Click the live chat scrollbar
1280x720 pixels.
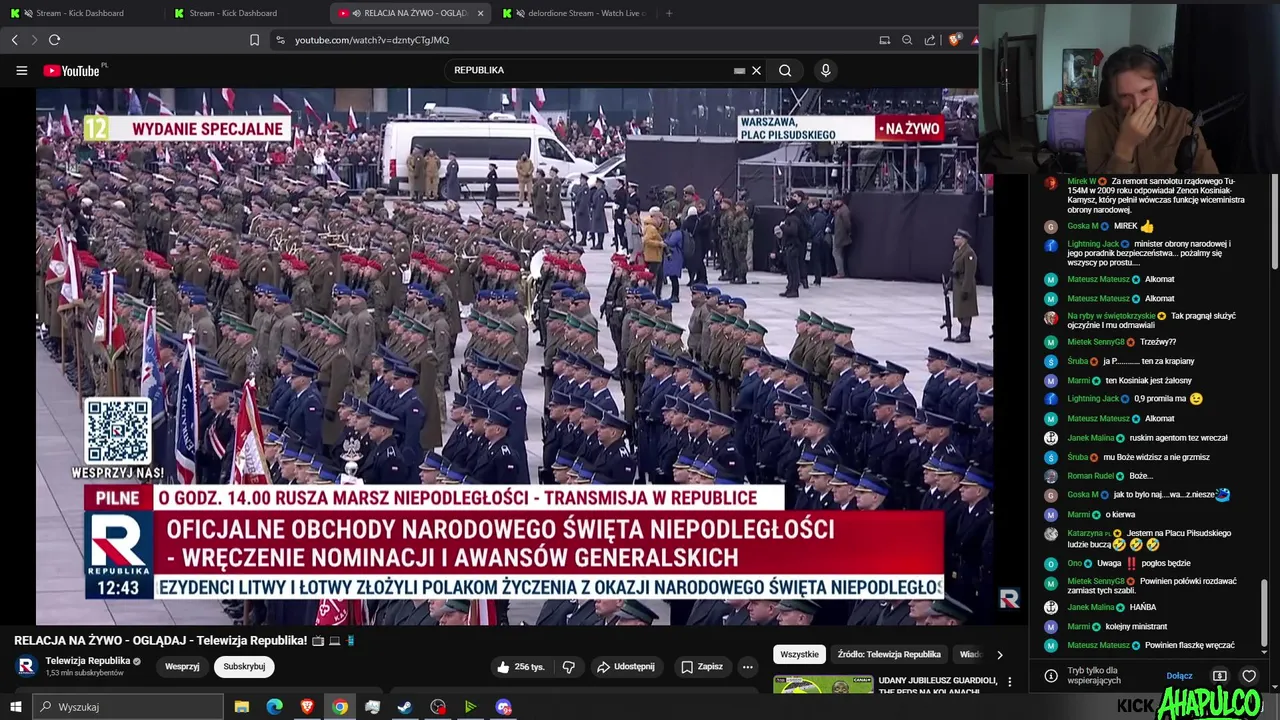(1265, 614)
